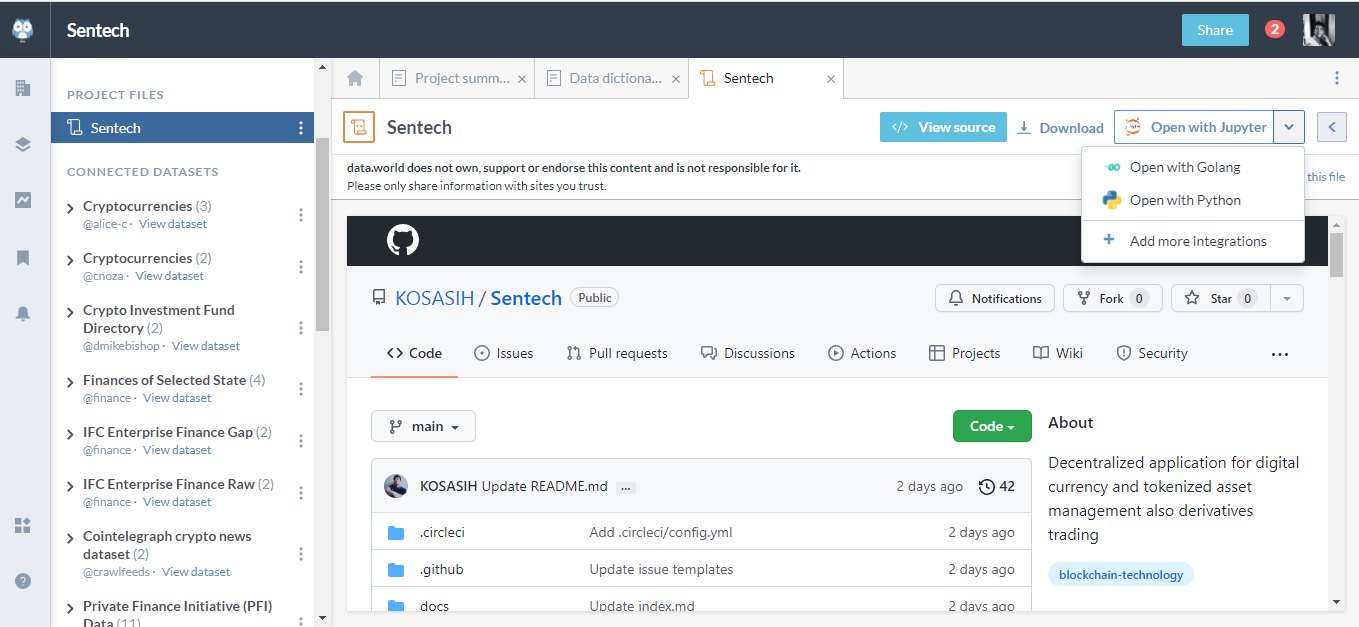Open the GitHub Actions tab
This screenshot has width=1359, height=627.
862,353
